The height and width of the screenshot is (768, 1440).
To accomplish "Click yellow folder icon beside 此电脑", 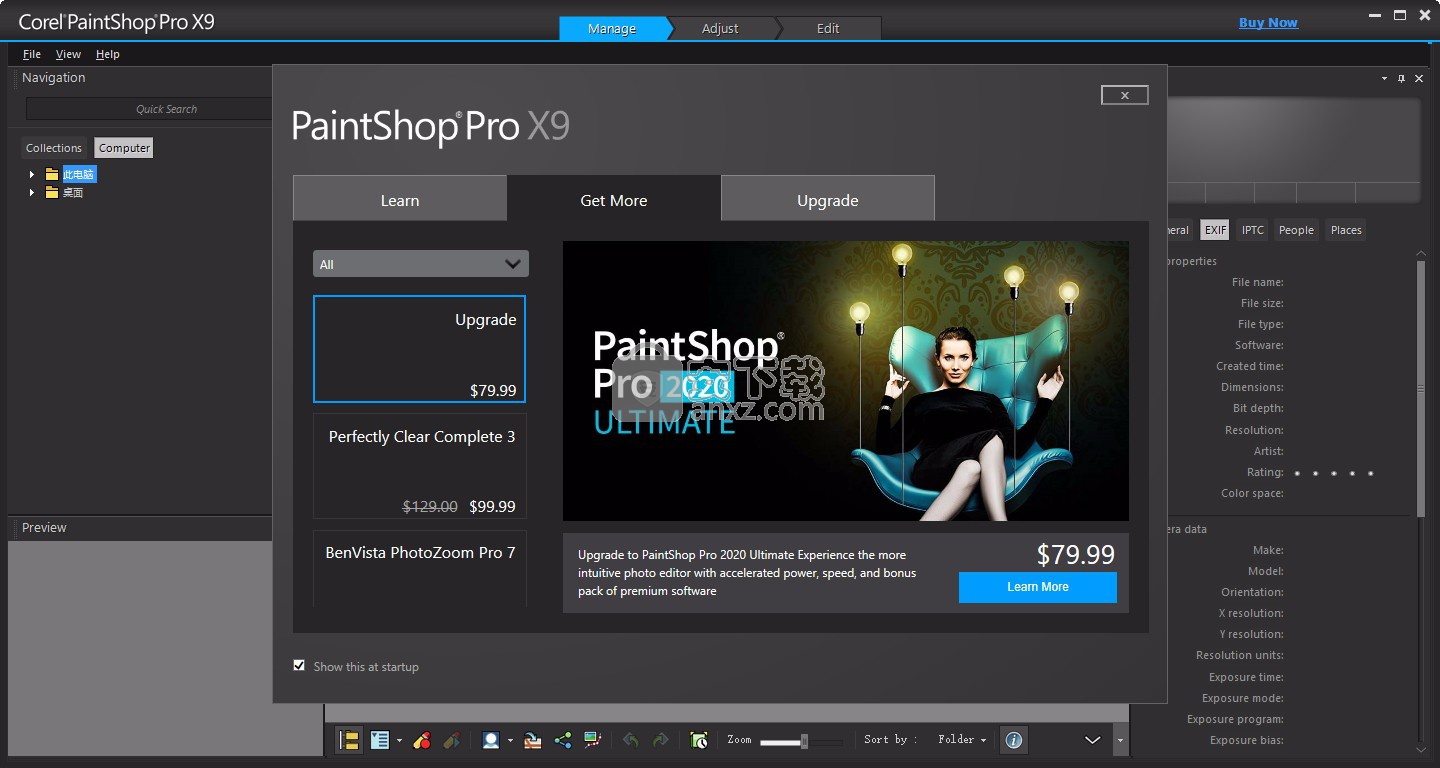I will tap(52, 174).
